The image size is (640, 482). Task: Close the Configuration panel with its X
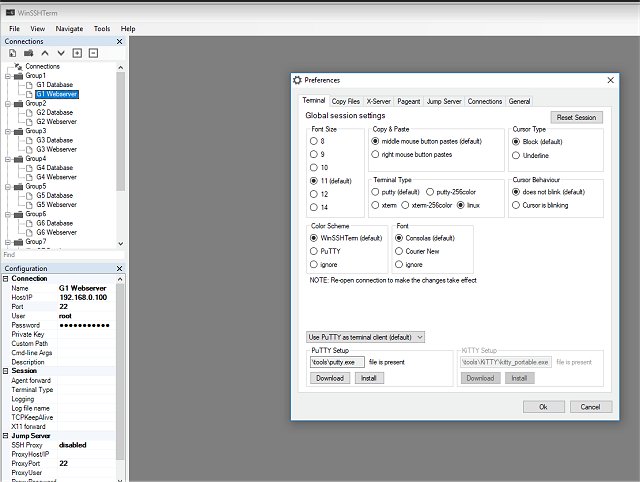coord(119,269)
